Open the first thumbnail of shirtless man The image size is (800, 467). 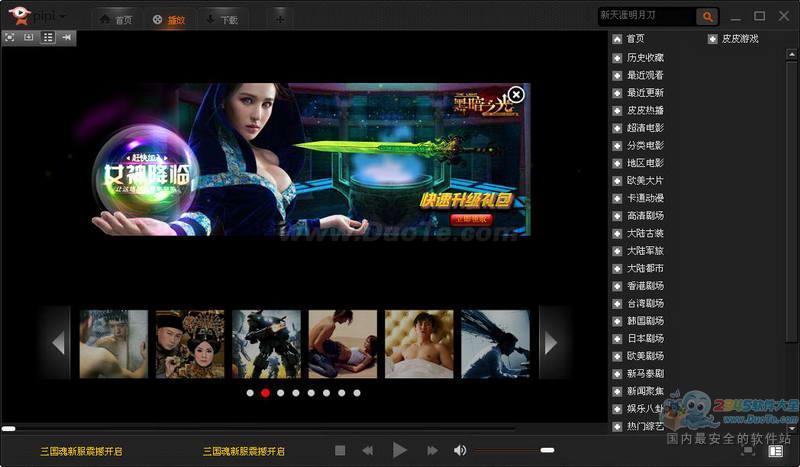(x=114, y=344)
